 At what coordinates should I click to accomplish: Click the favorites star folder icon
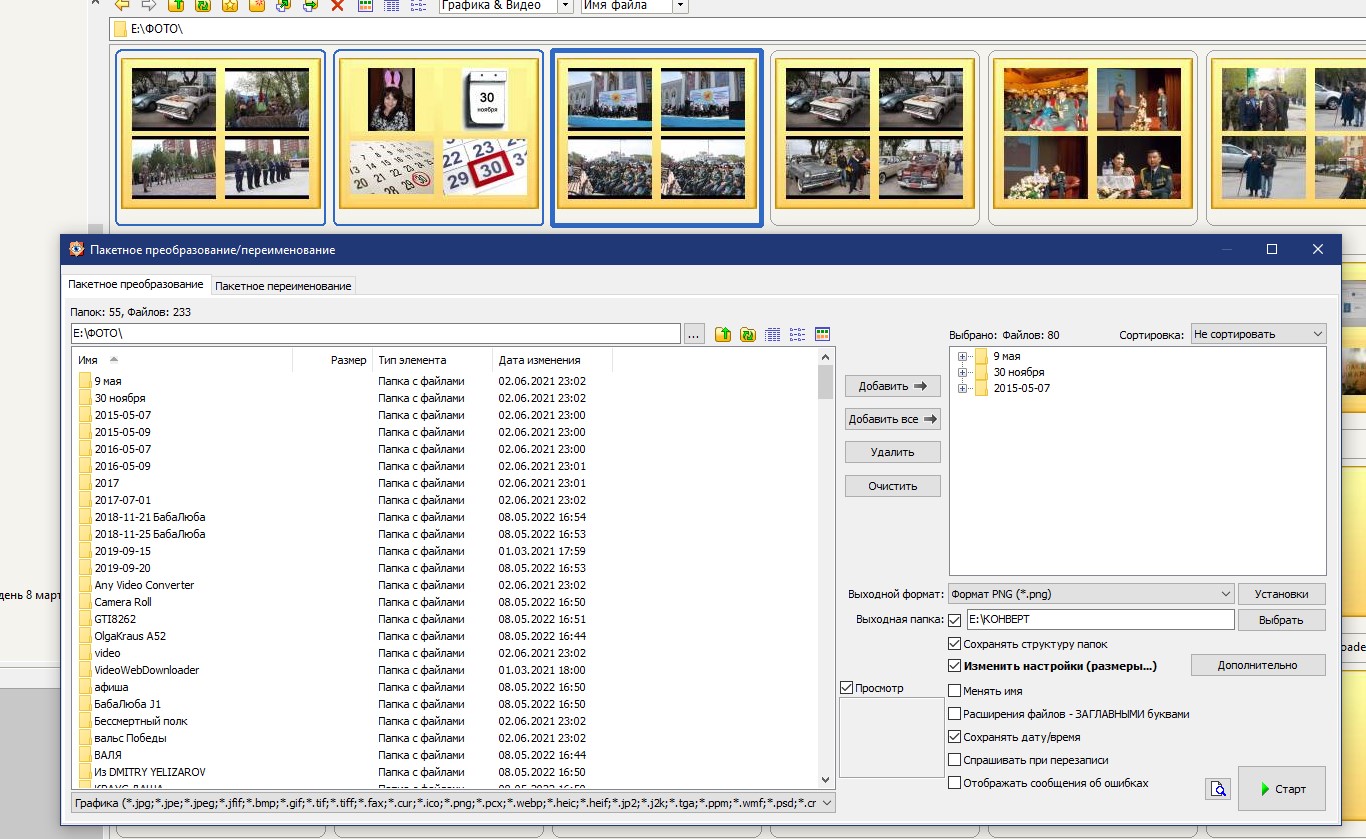click(x=229, y=5)
